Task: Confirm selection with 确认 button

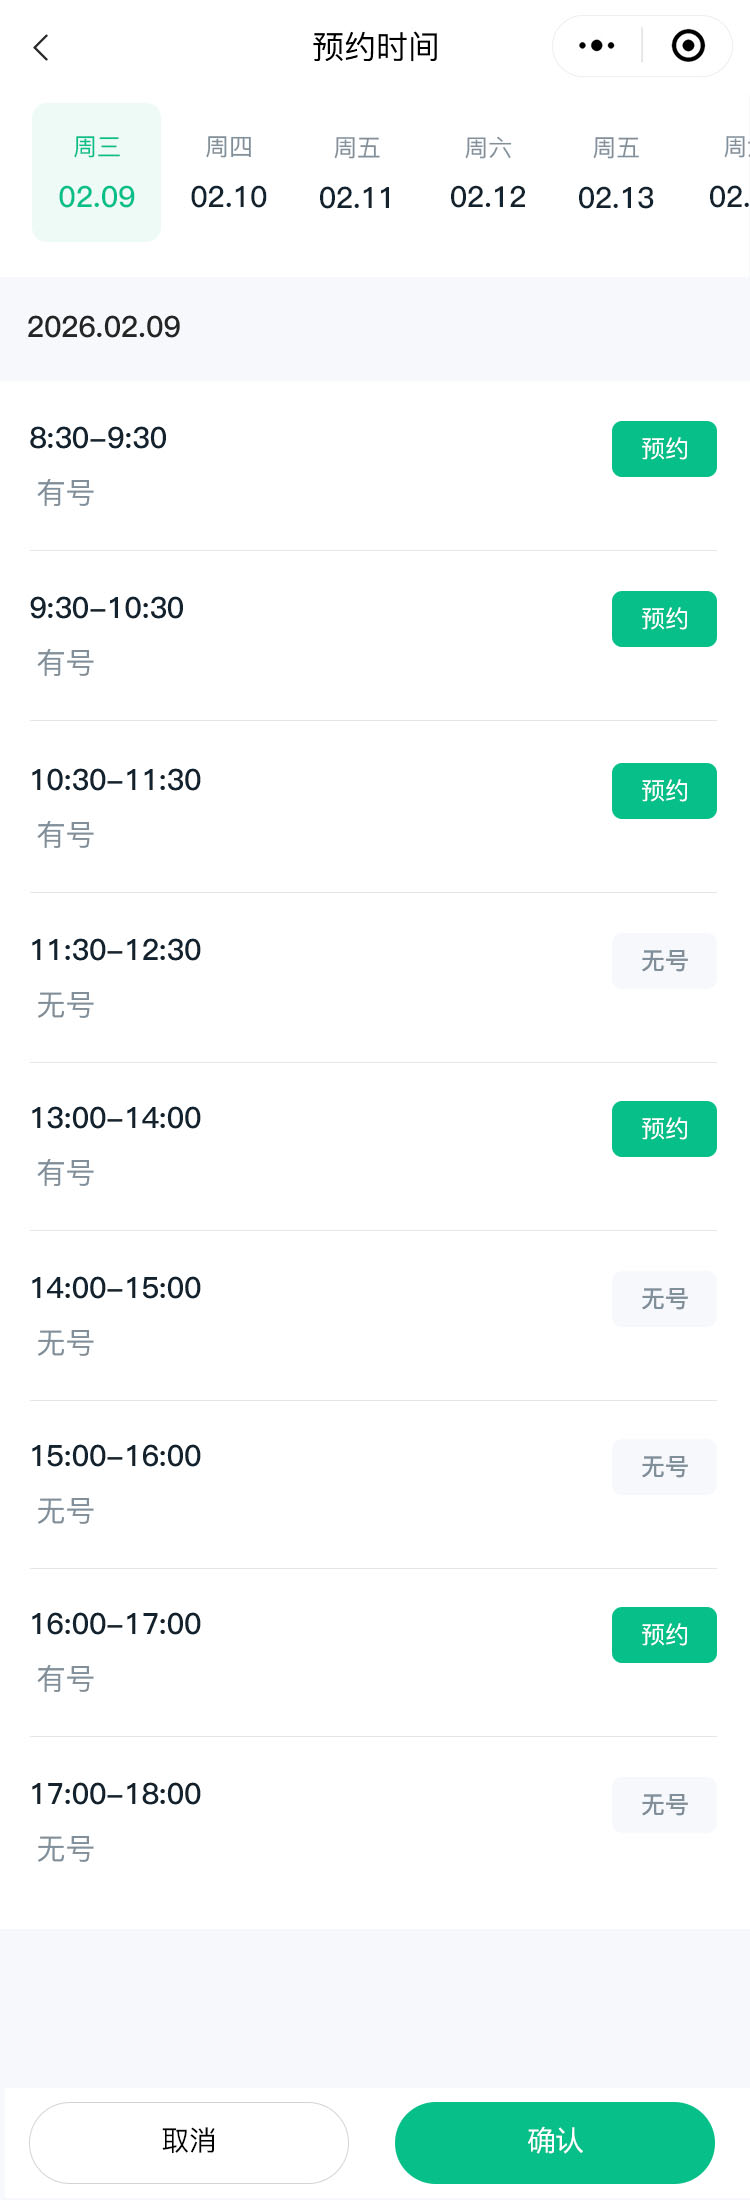Action: coord(555,2141)
